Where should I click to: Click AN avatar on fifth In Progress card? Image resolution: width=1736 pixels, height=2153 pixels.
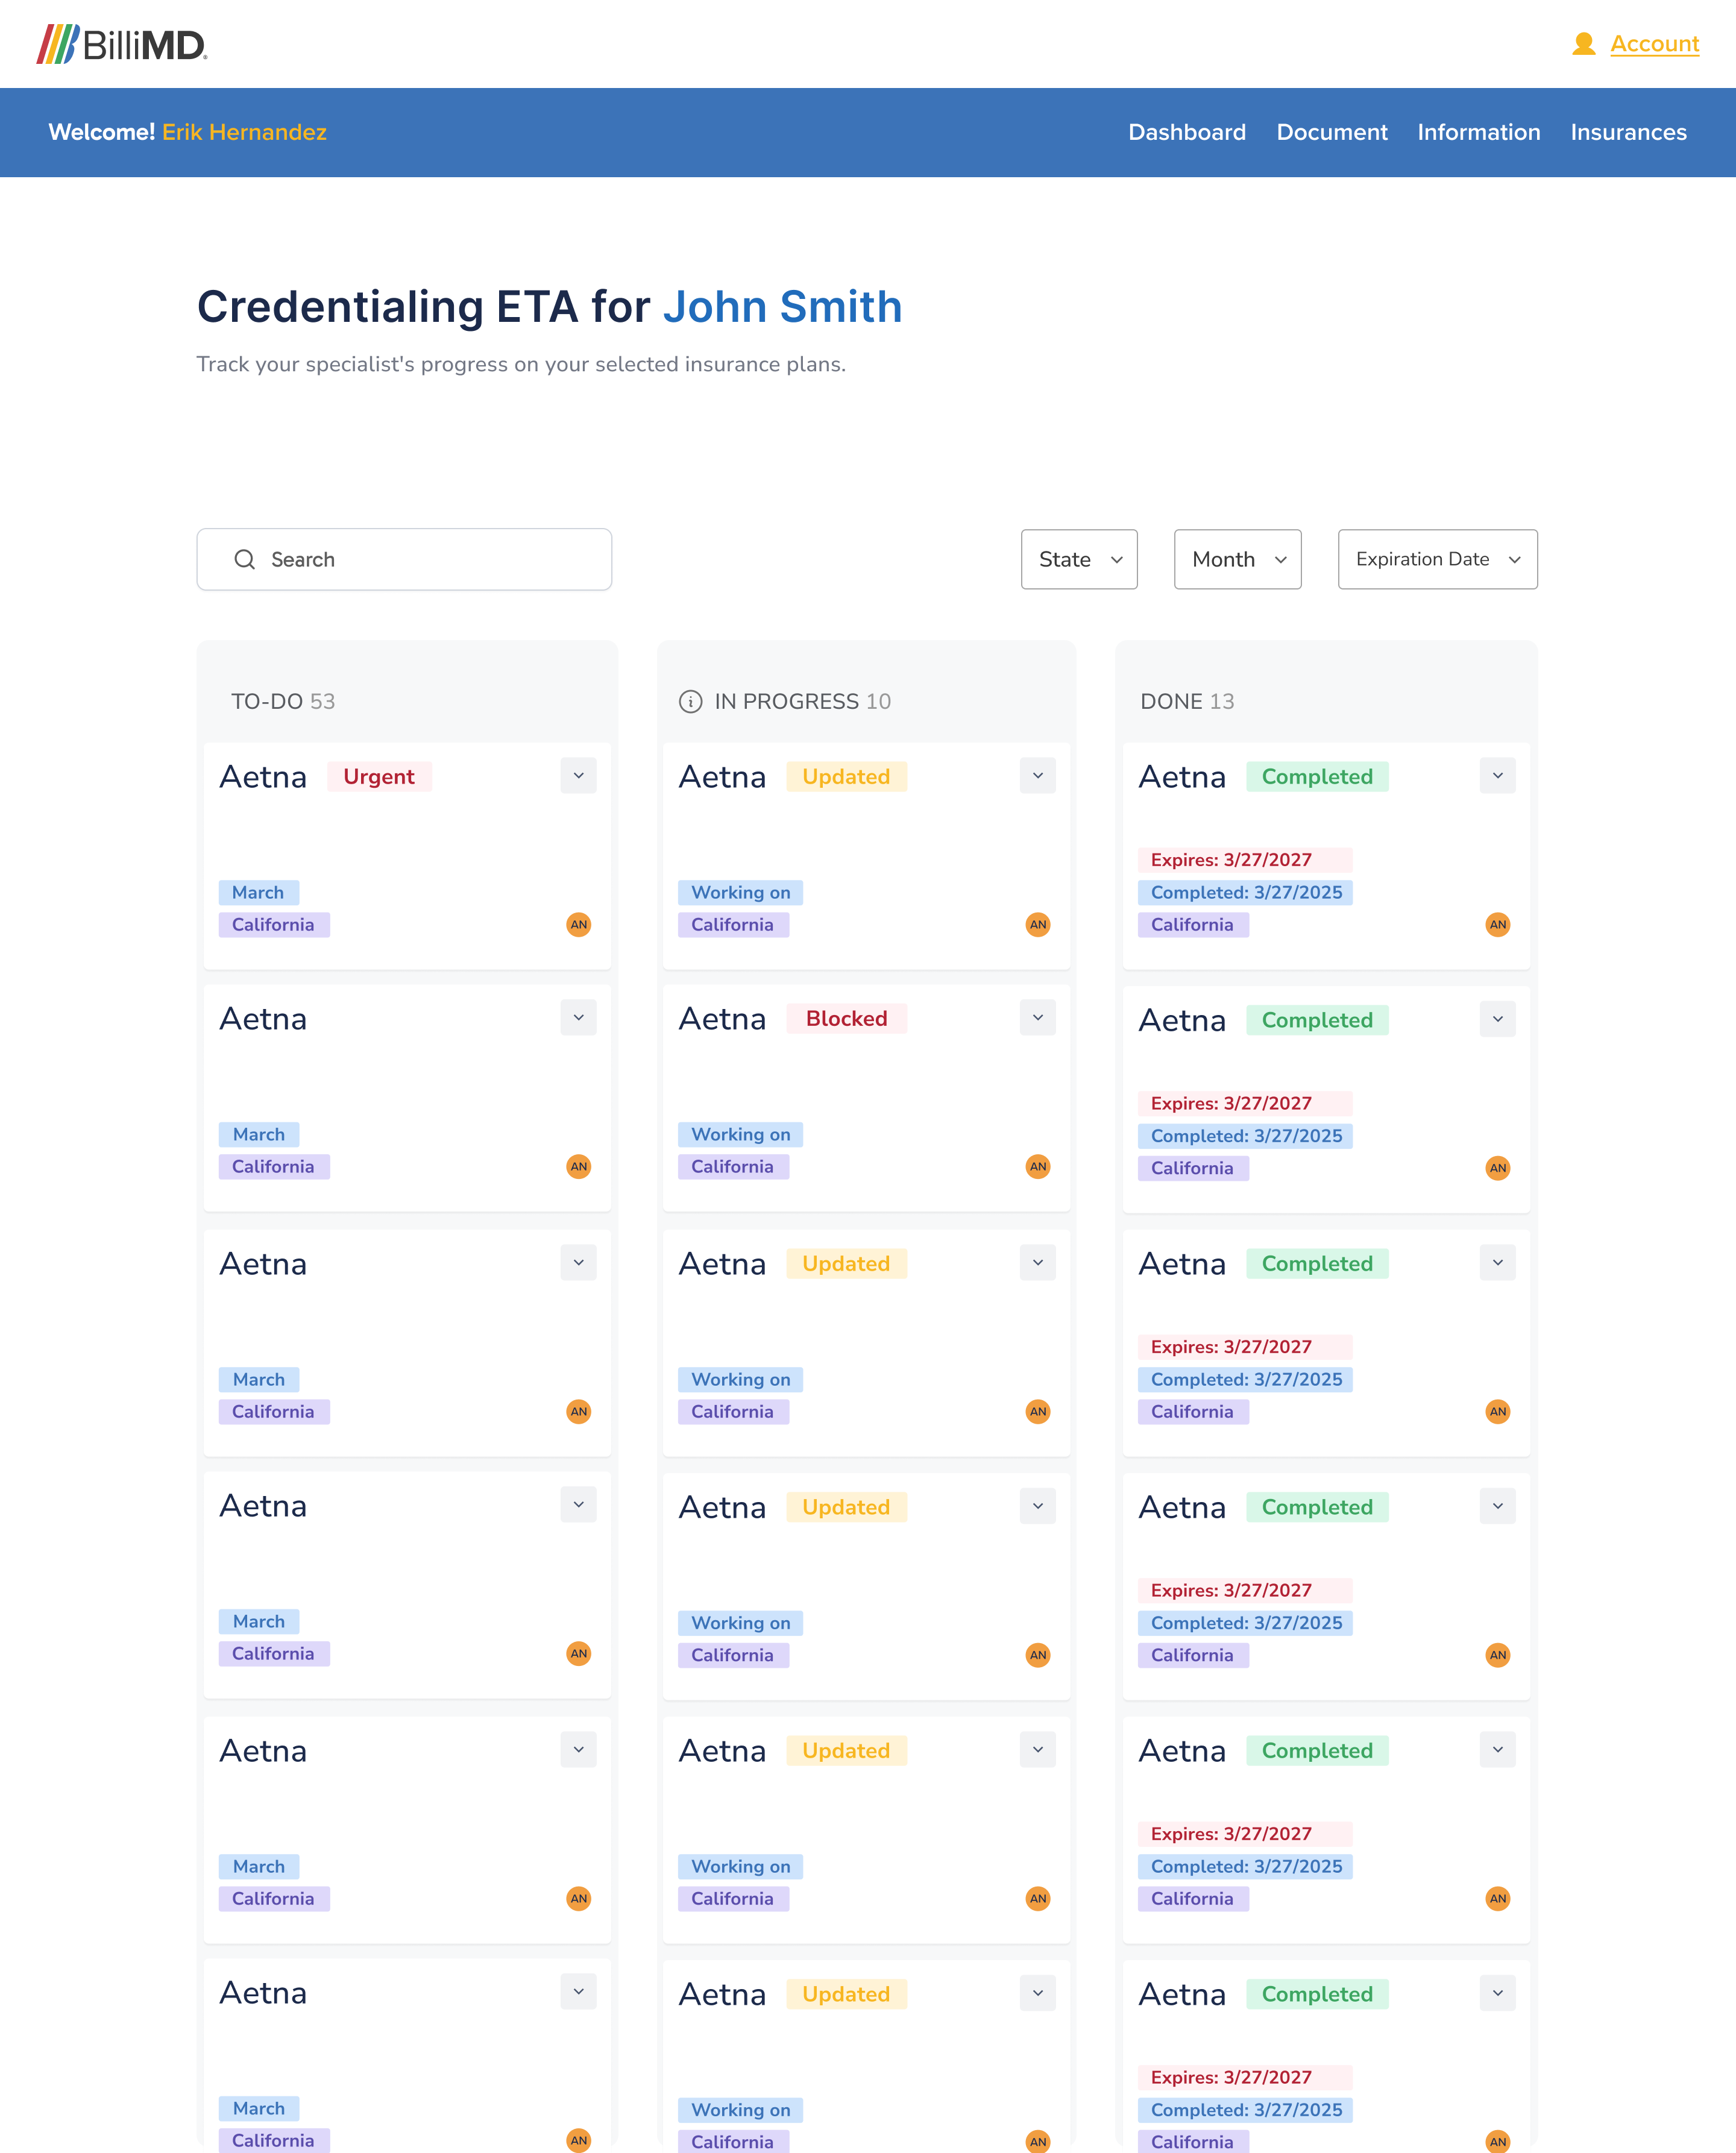(1038, 1898)
